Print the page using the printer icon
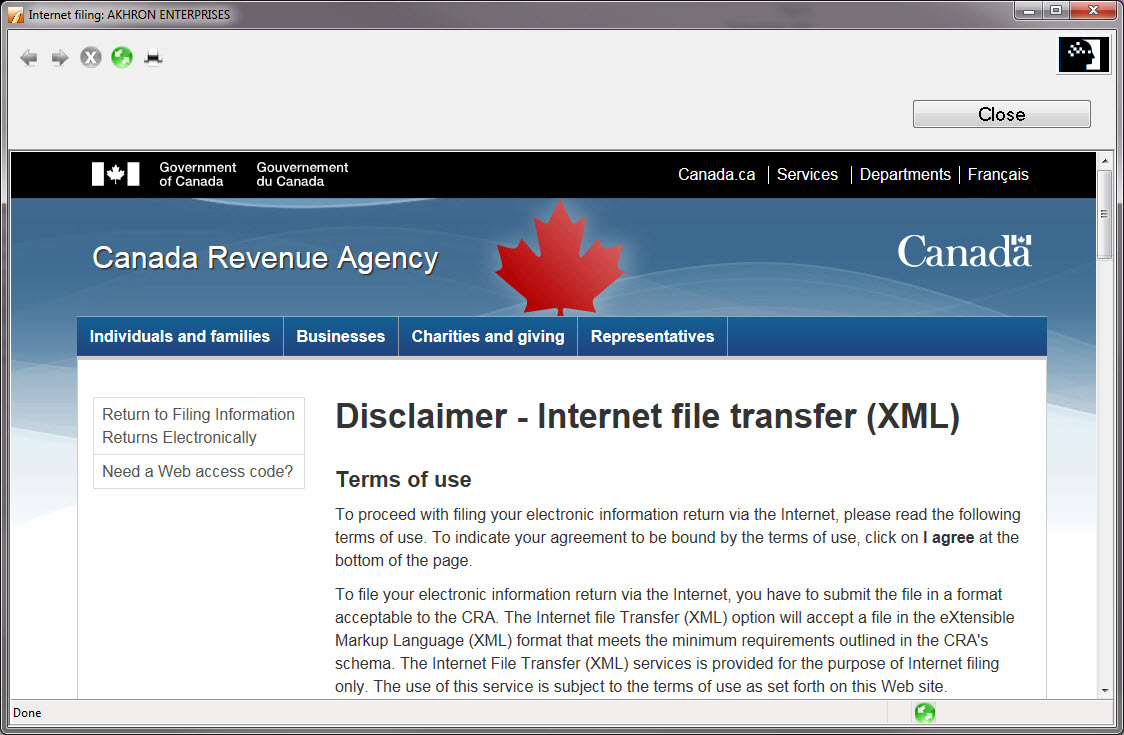This screenshot has height=735, width=1124. coord(153,57)
